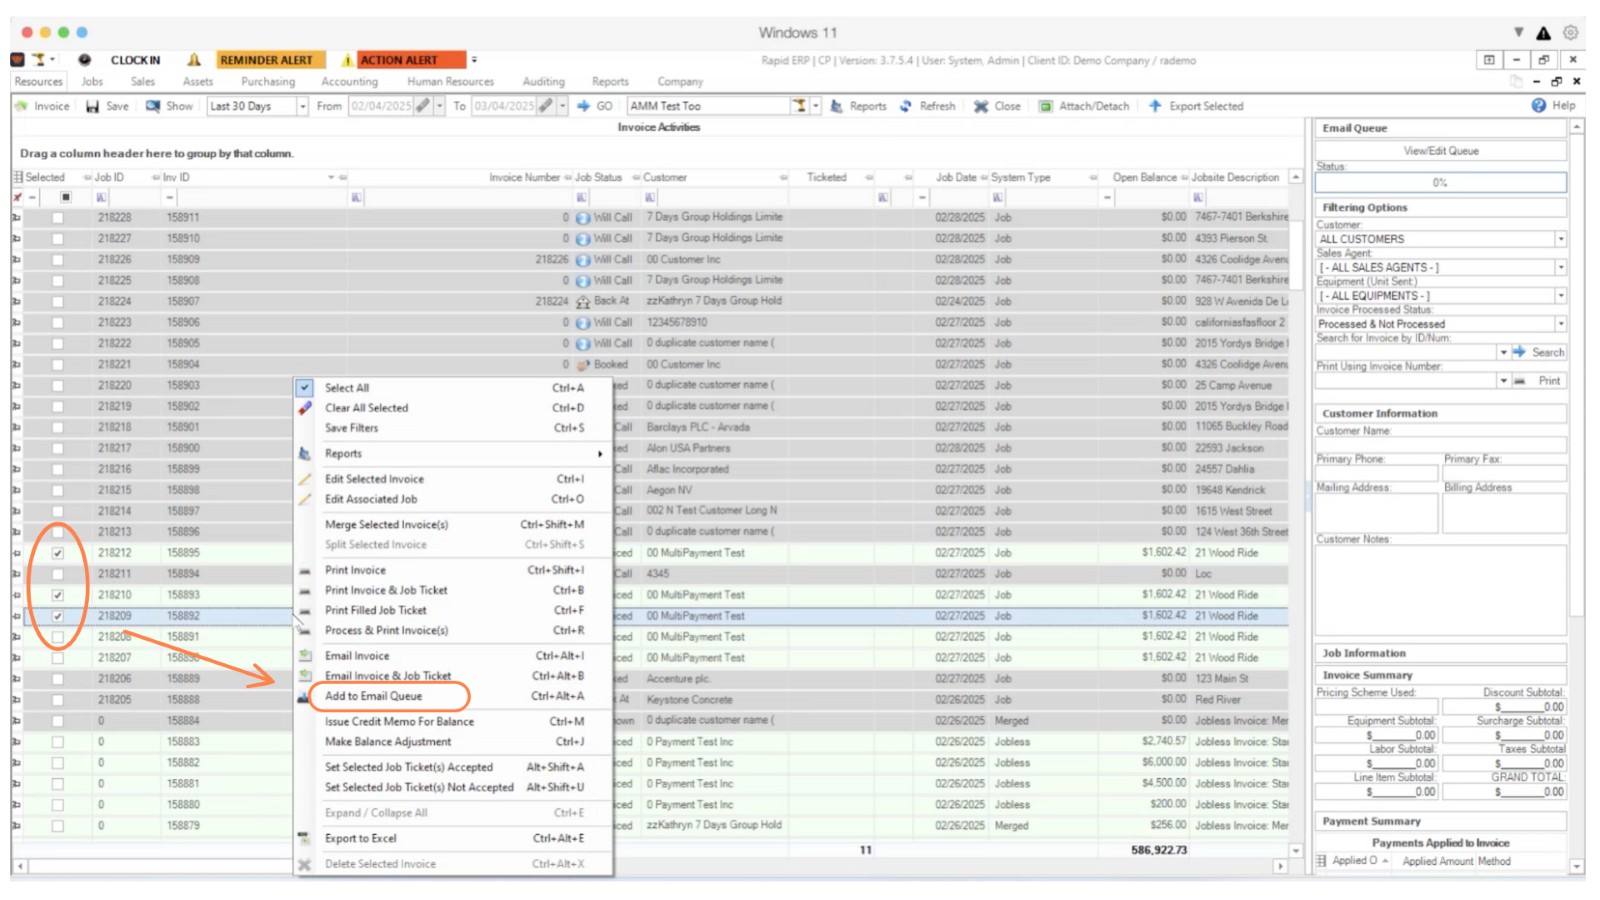Viewport: 1600px width, 900px height.
Task: Click the warning triangle in Windows 11 title bar
Action: (1544, 33)
